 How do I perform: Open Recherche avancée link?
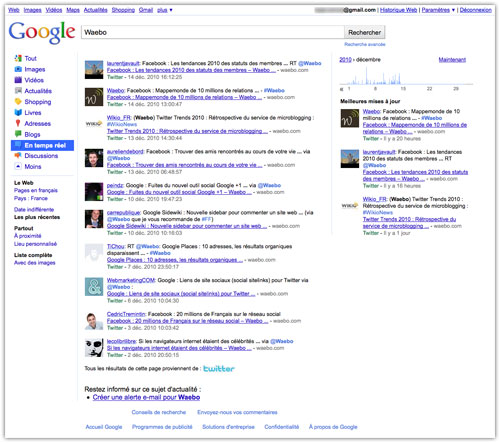point(365,44)
